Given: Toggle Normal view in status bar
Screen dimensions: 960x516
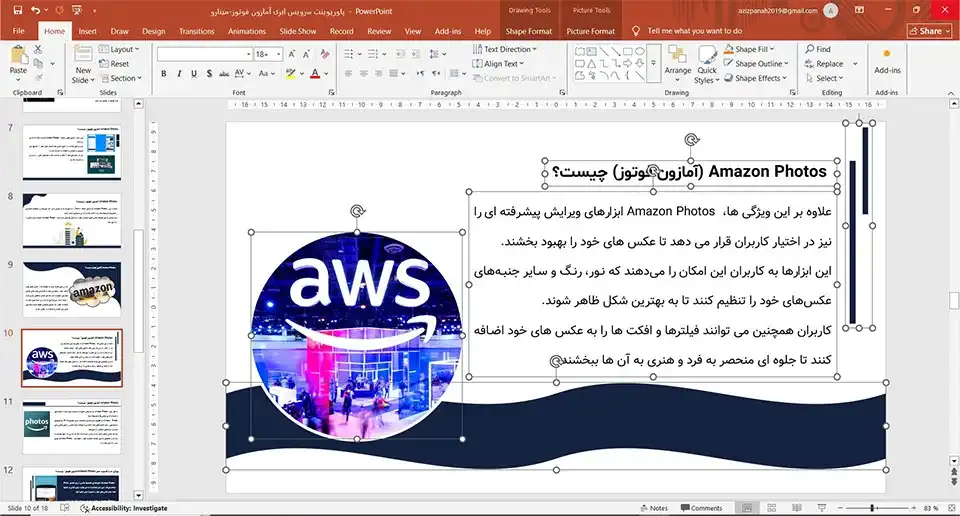Looking at the screenshot, I should [747, 508].
